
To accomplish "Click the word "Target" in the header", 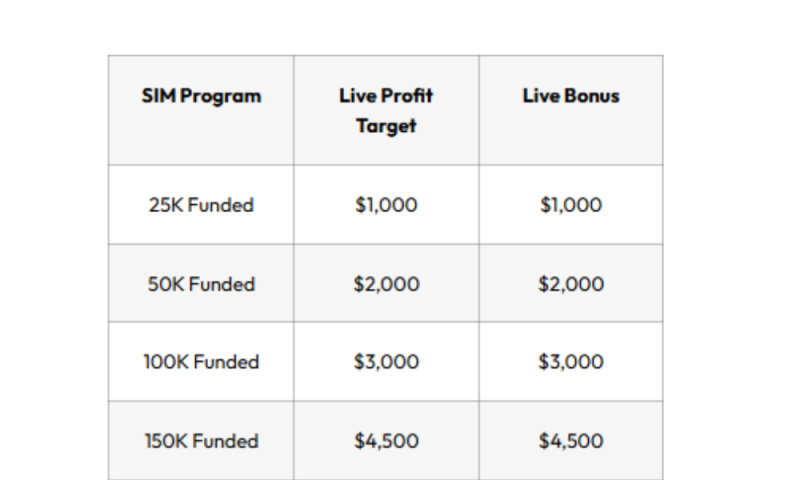I will pos(386,127).
